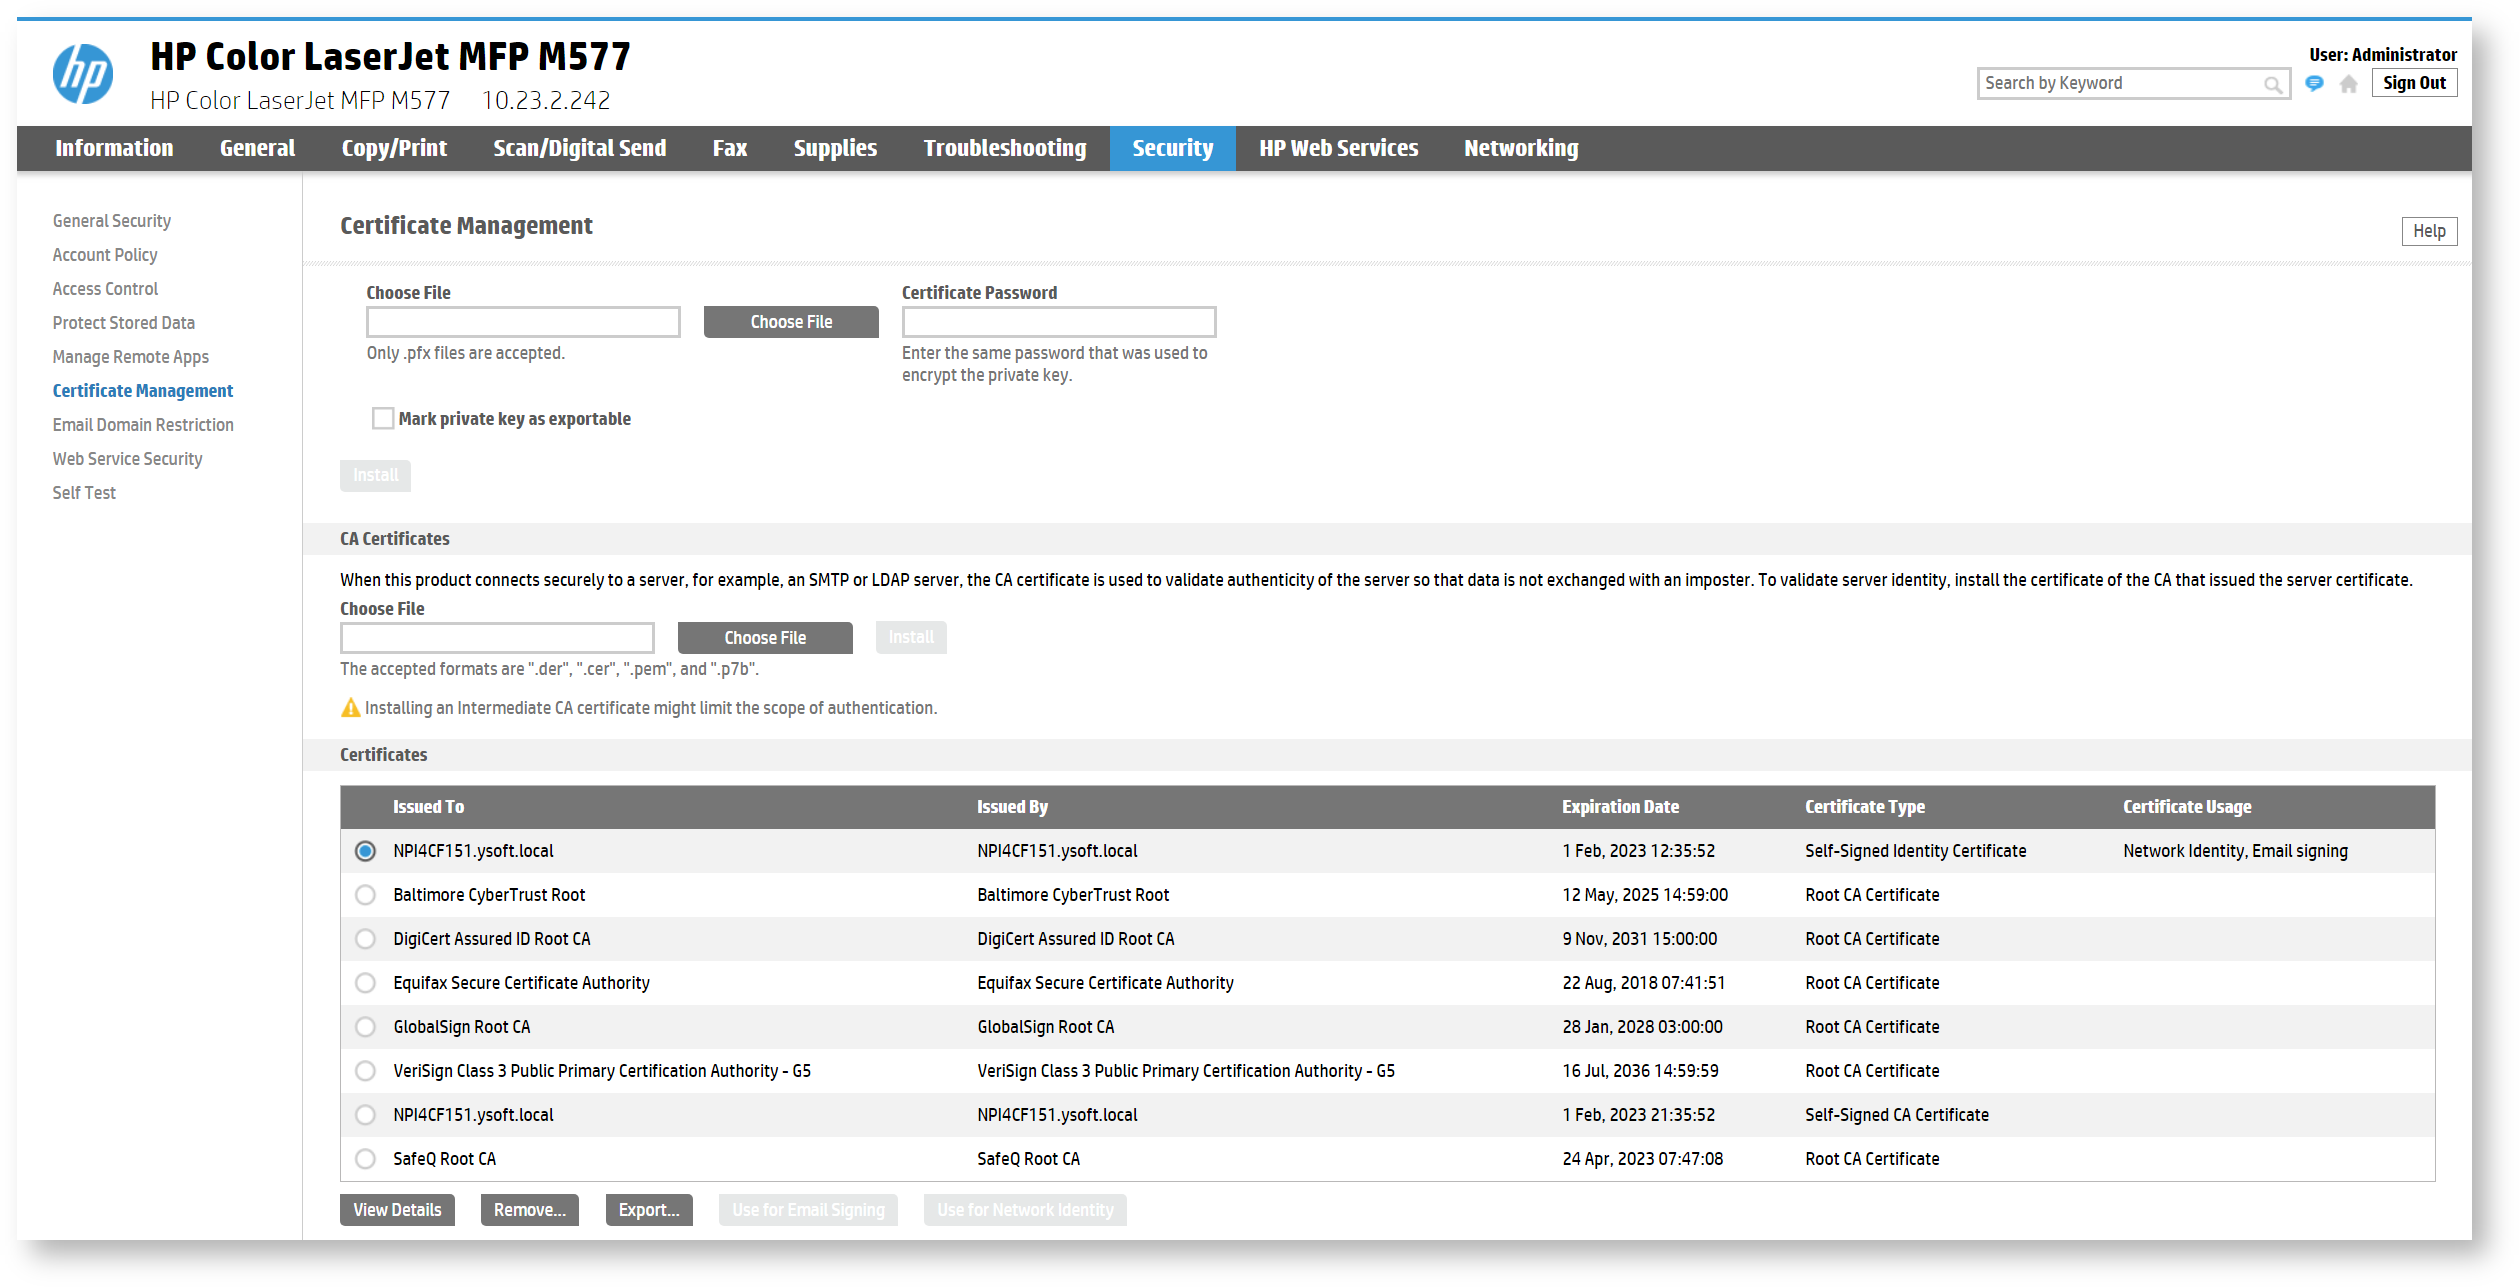Focus the CA certificate file path field

497,638
